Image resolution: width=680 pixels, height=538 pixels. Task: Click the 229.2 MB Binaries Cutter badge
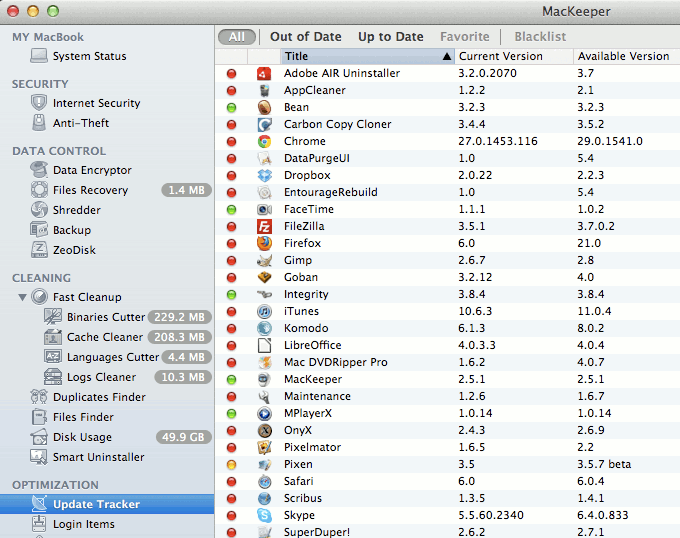pyautogui.click(x=180, y=317)
